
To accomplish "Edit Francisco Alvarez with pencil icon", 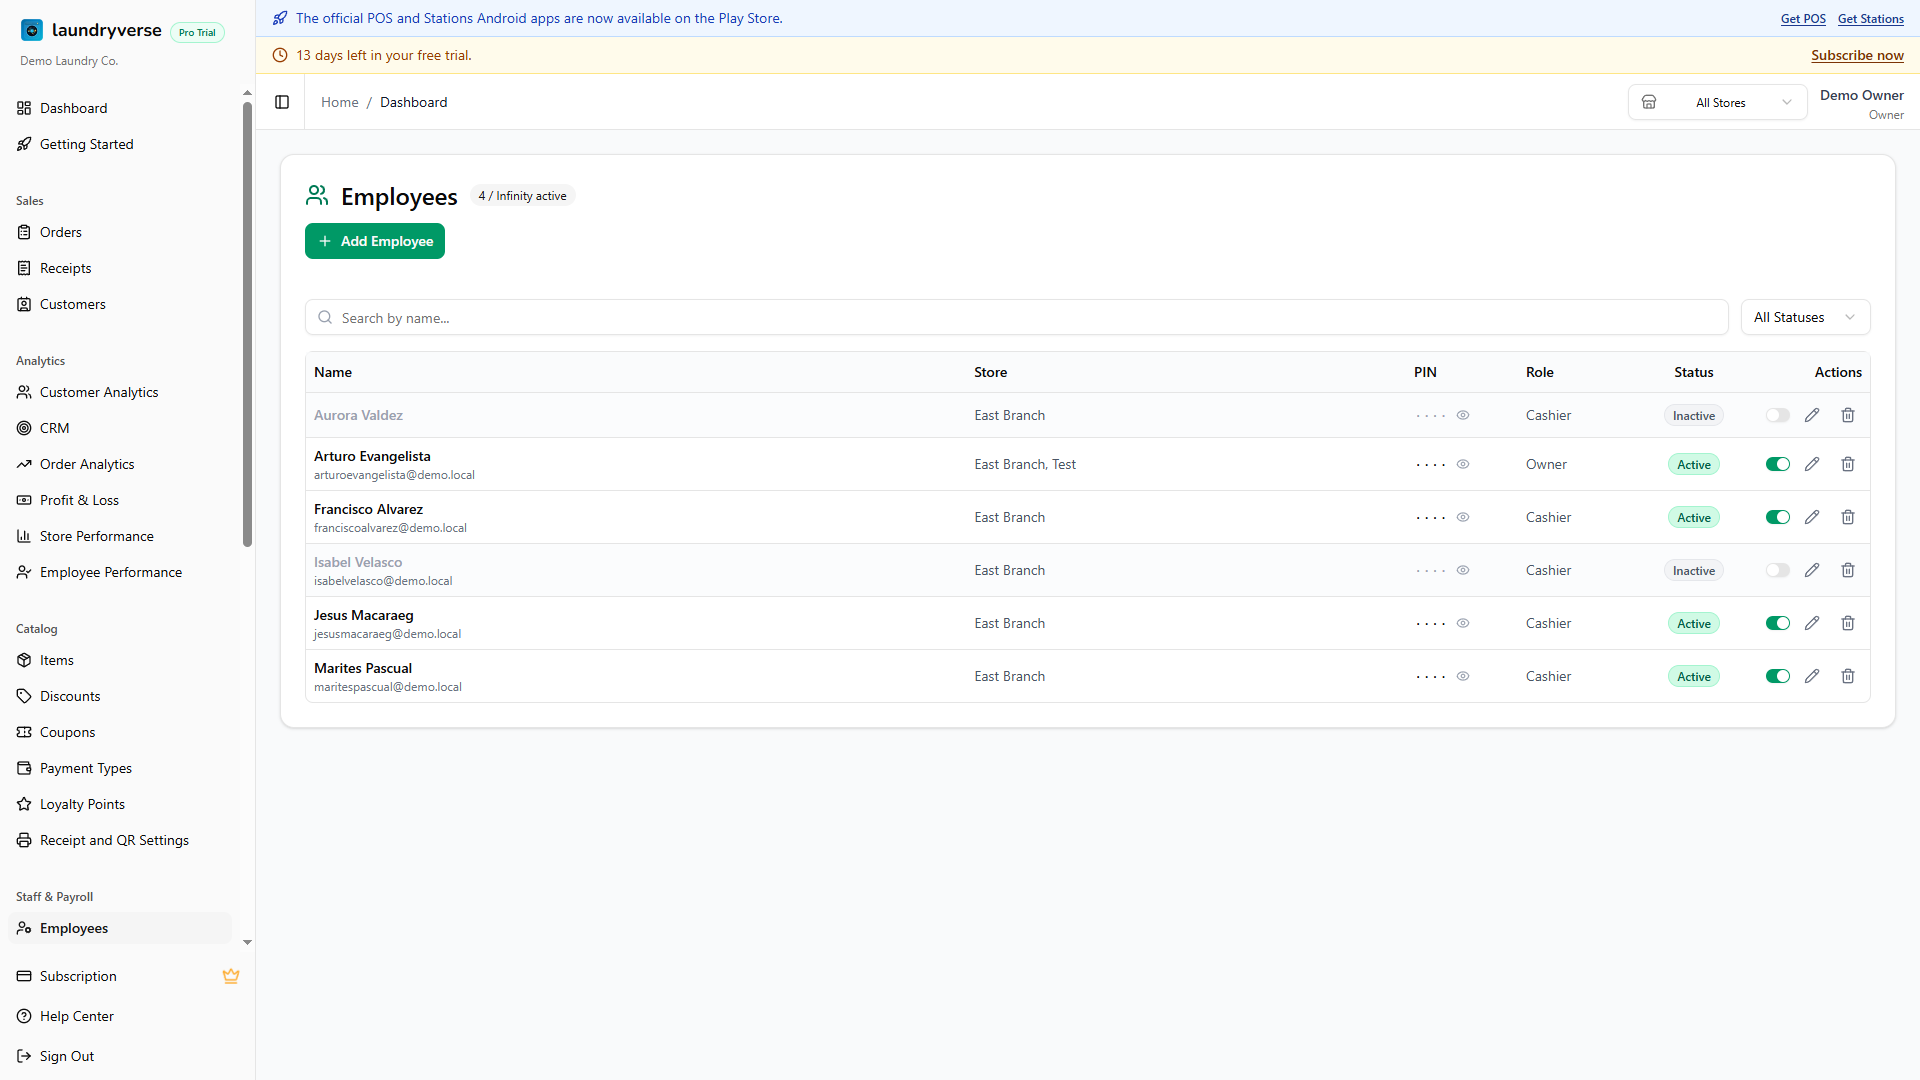I will [1812, 517].
